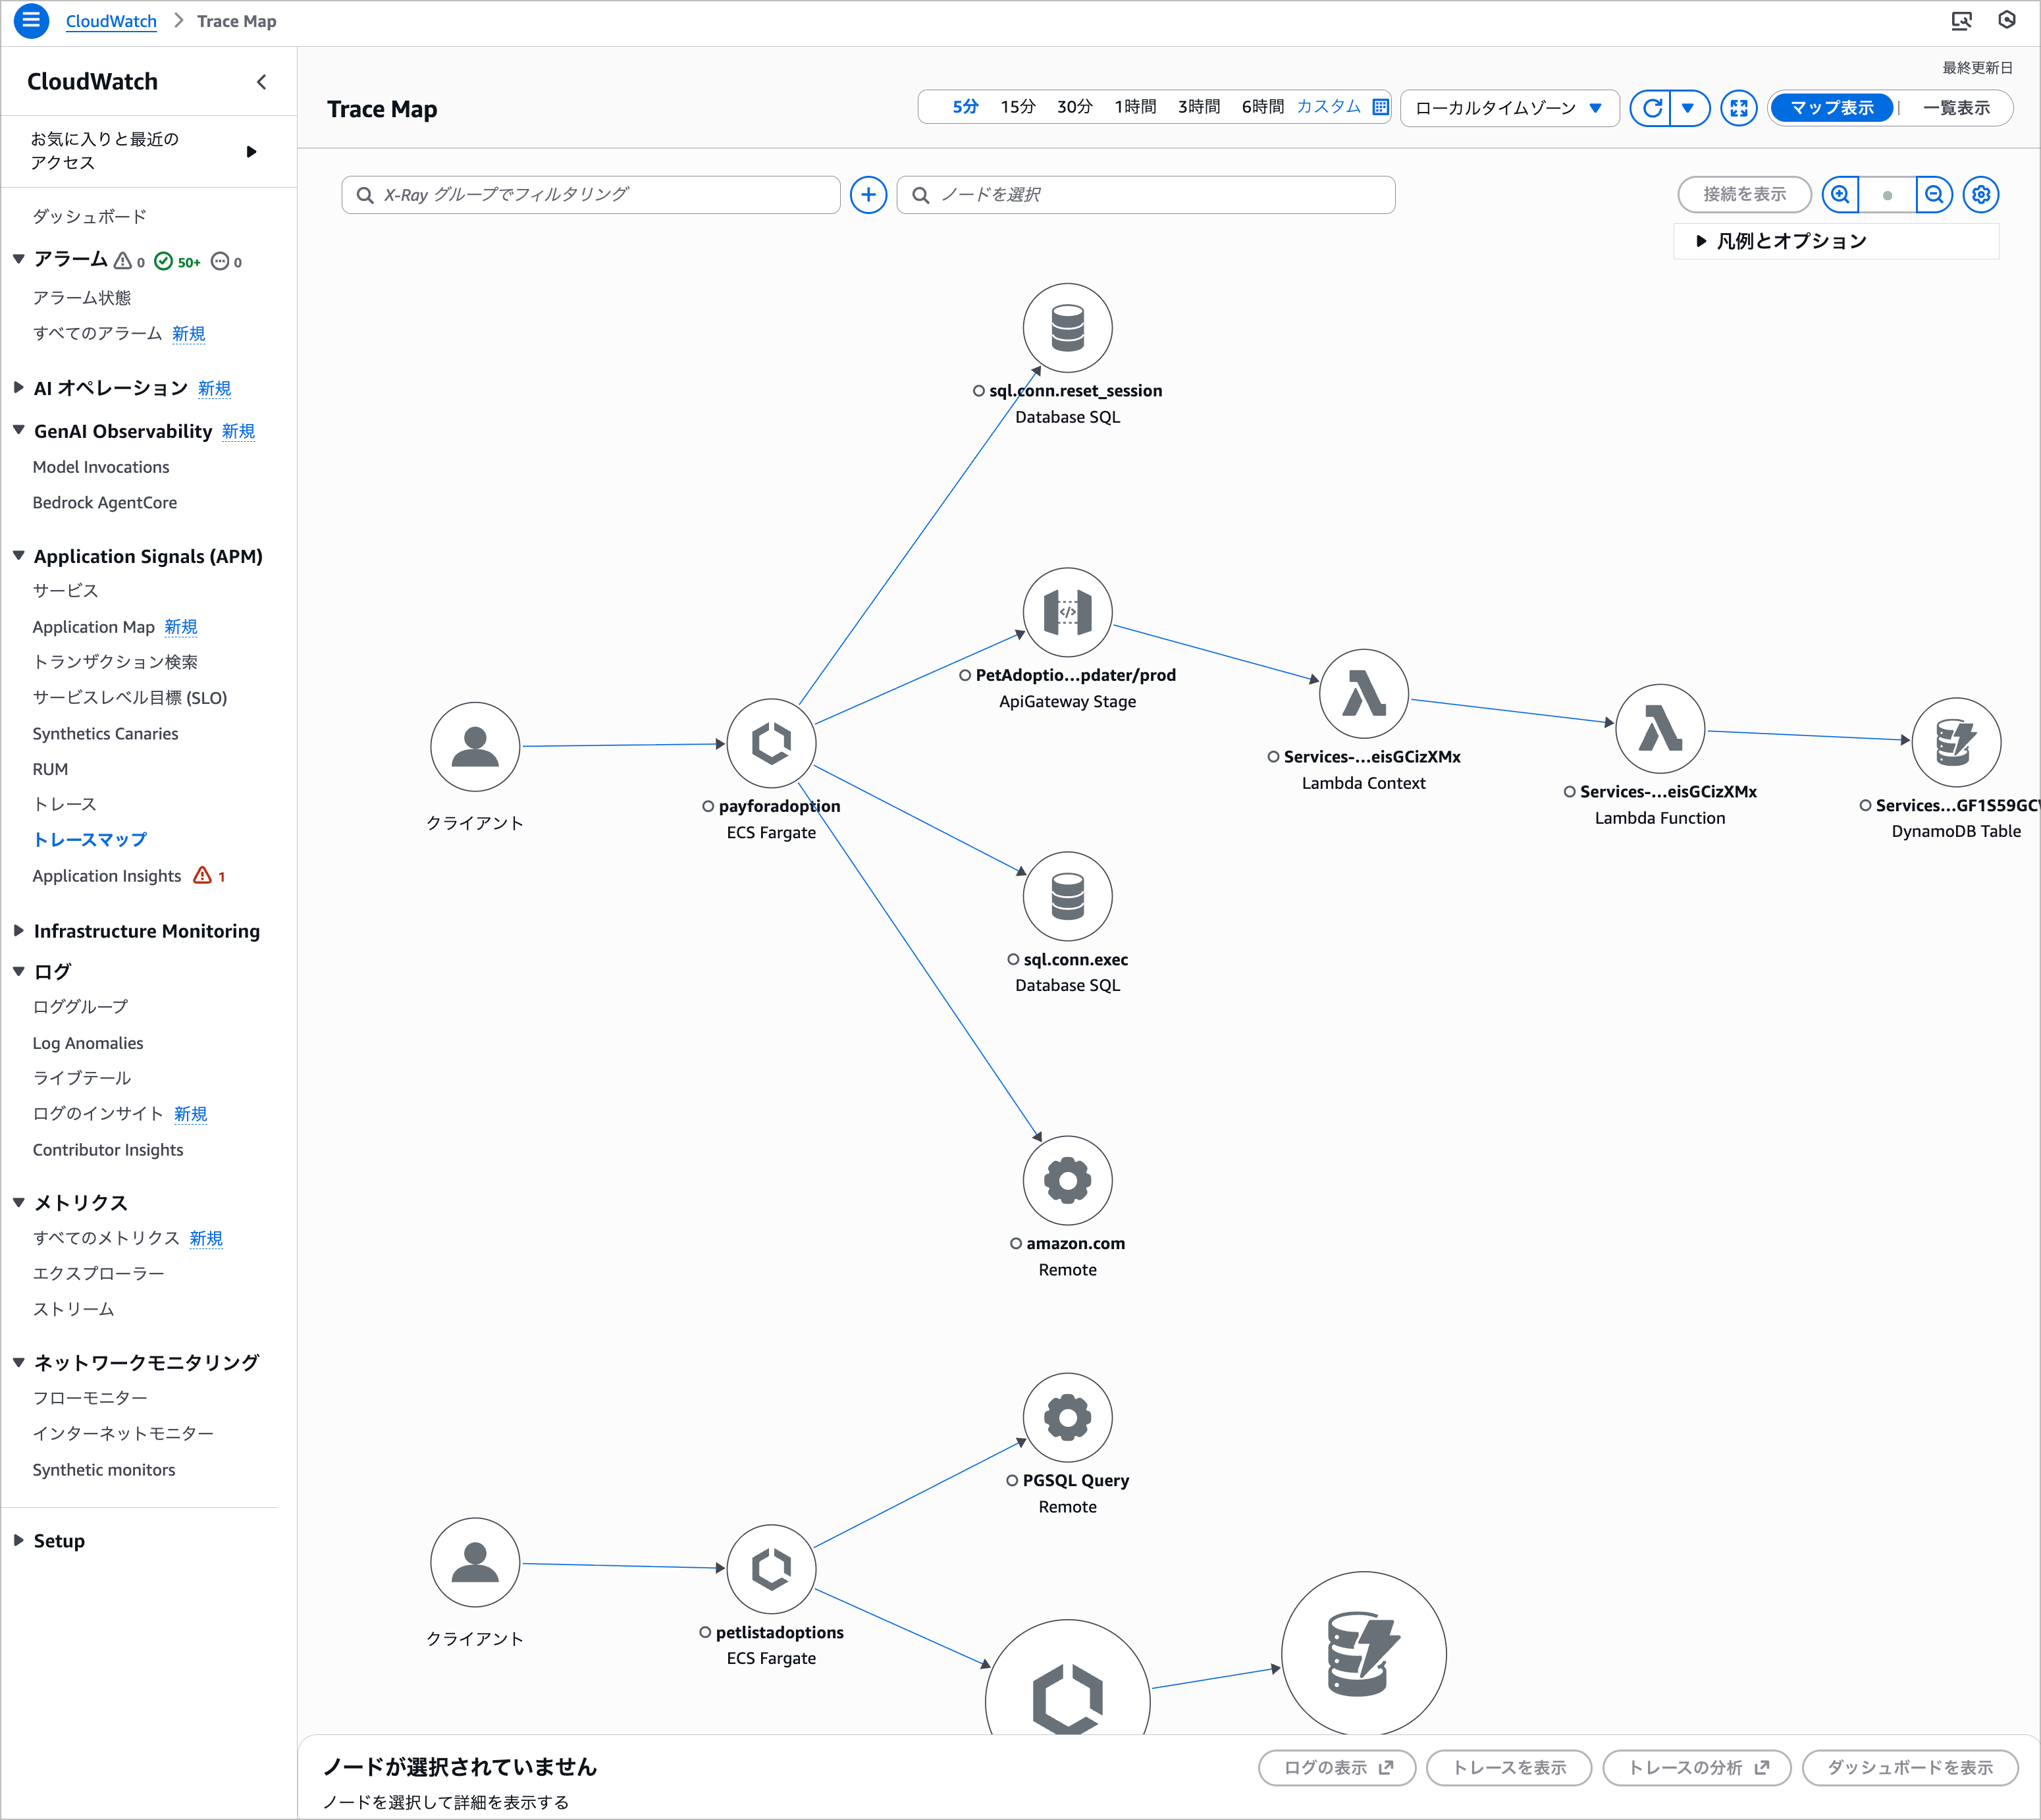Click the payforadoption ECS Fargate node icon
Image resolution: width=2041 pixels, height=1820 pixels.
pyautogui.click(x=771, y=743)
